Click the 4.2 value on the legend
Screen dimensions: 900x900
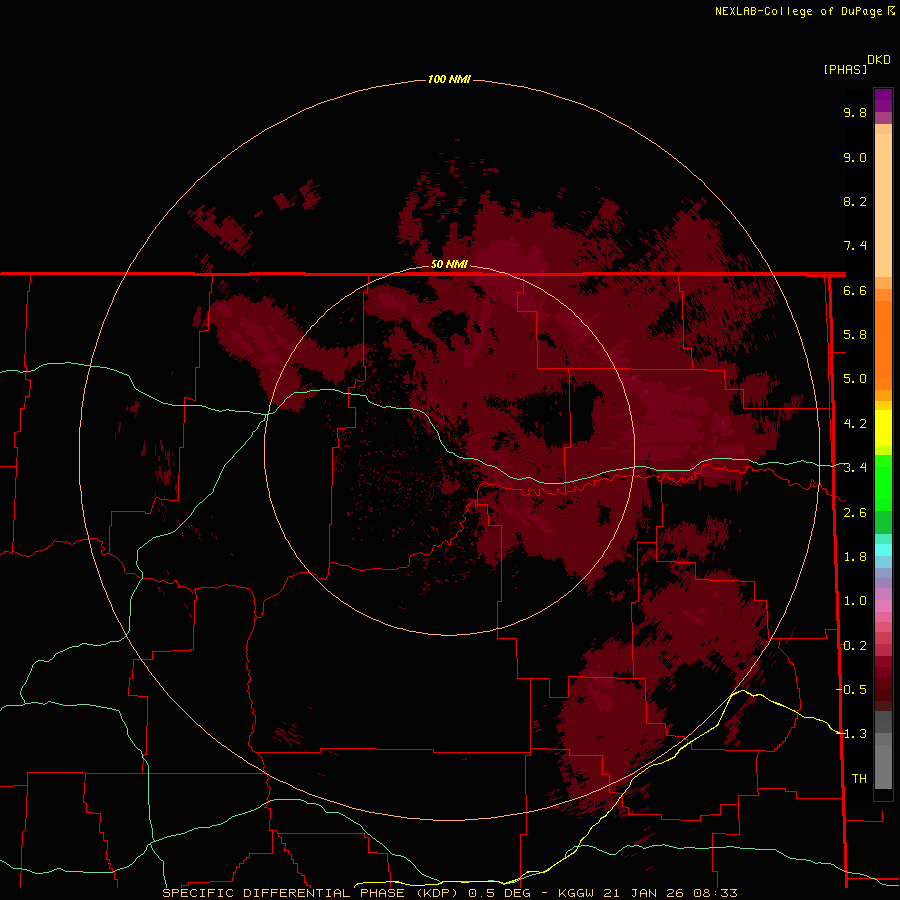tap(855, 424)
